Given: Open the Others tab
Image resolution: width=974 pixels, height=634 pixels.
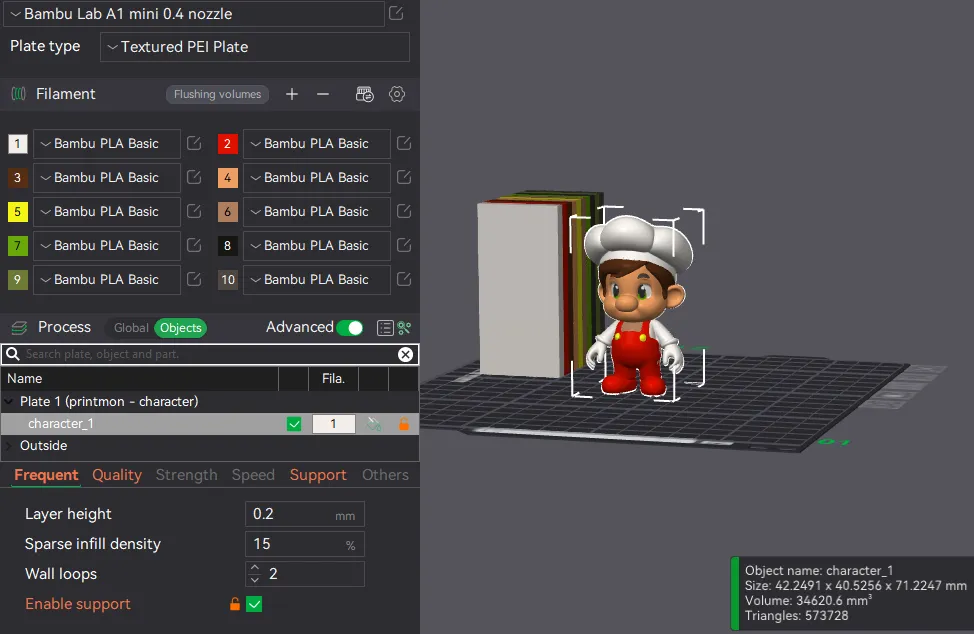Looking at the screenshot, I should click(385, 475).
